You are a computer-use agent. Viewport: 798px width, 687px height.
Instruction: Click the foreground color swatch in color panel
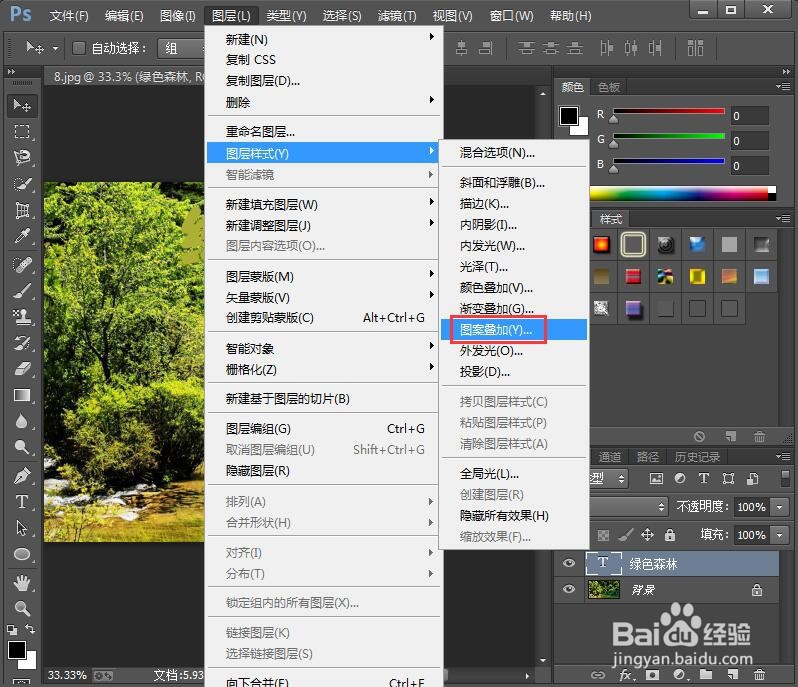(569, 116)
